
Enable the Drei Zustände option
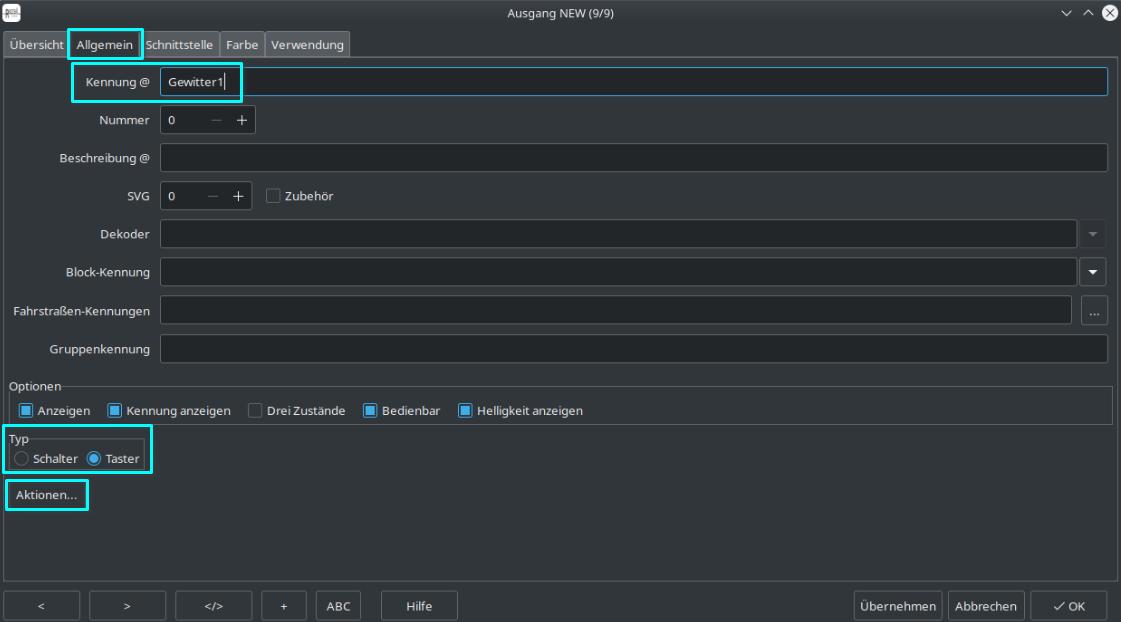coord(255,411)
